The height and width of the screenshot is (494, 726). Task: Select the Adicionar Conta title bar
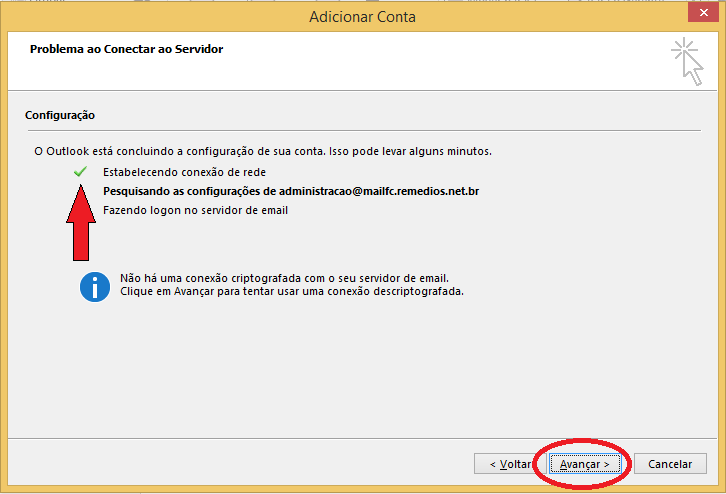click(x=363, y=16)
